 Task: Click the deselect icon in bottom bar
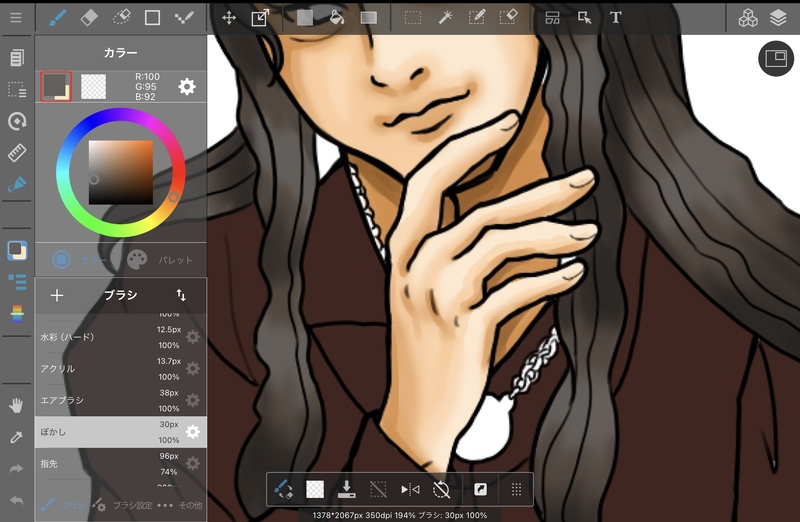point(378,489)
